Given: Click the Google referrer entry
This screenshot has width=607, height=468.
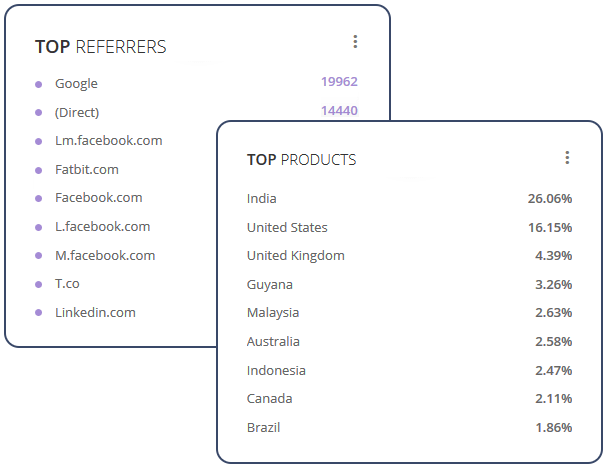Looking at the screenshot, I should pyautogui.click(x=76, y=84).
